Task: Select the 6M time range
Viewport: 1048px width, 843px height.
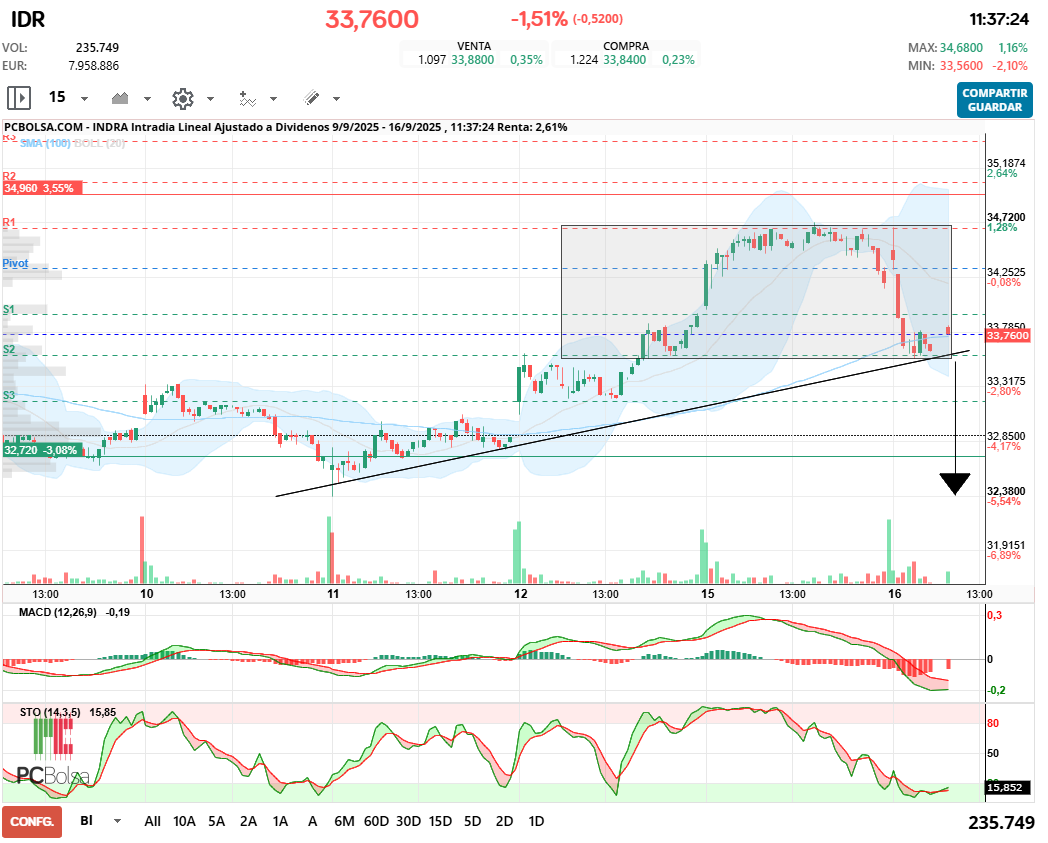Action: [344, 821]
